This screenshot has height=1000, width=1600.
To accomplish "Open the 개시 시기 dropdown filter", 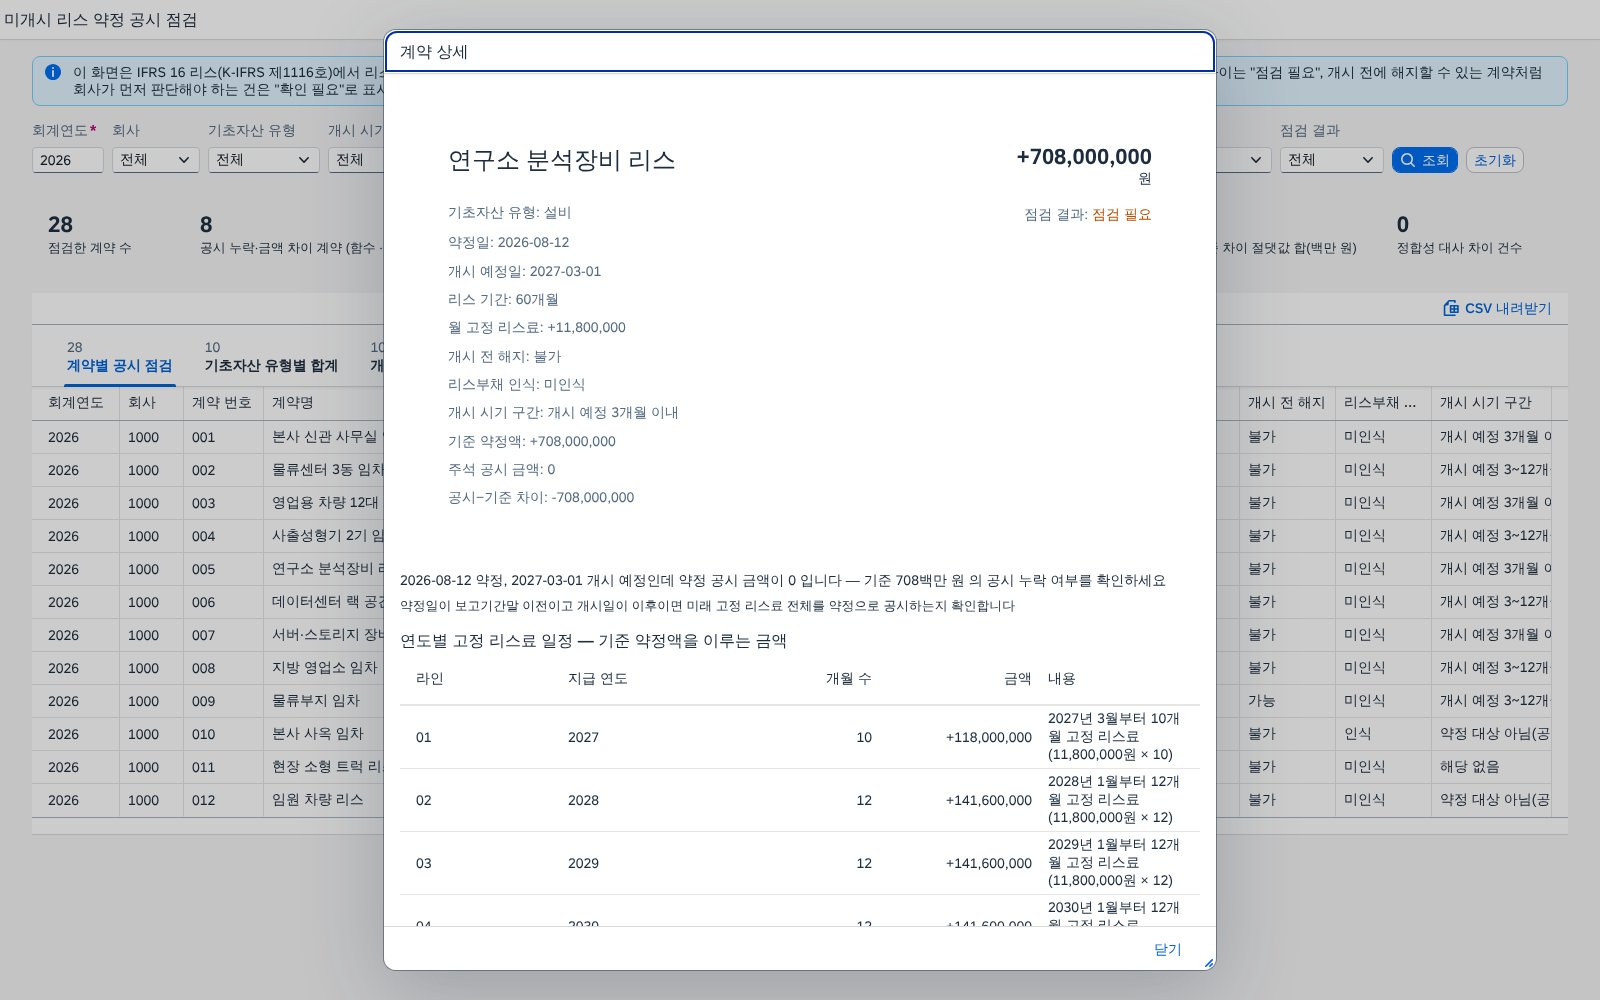I will pyautogui.click(x=356, y=160).
